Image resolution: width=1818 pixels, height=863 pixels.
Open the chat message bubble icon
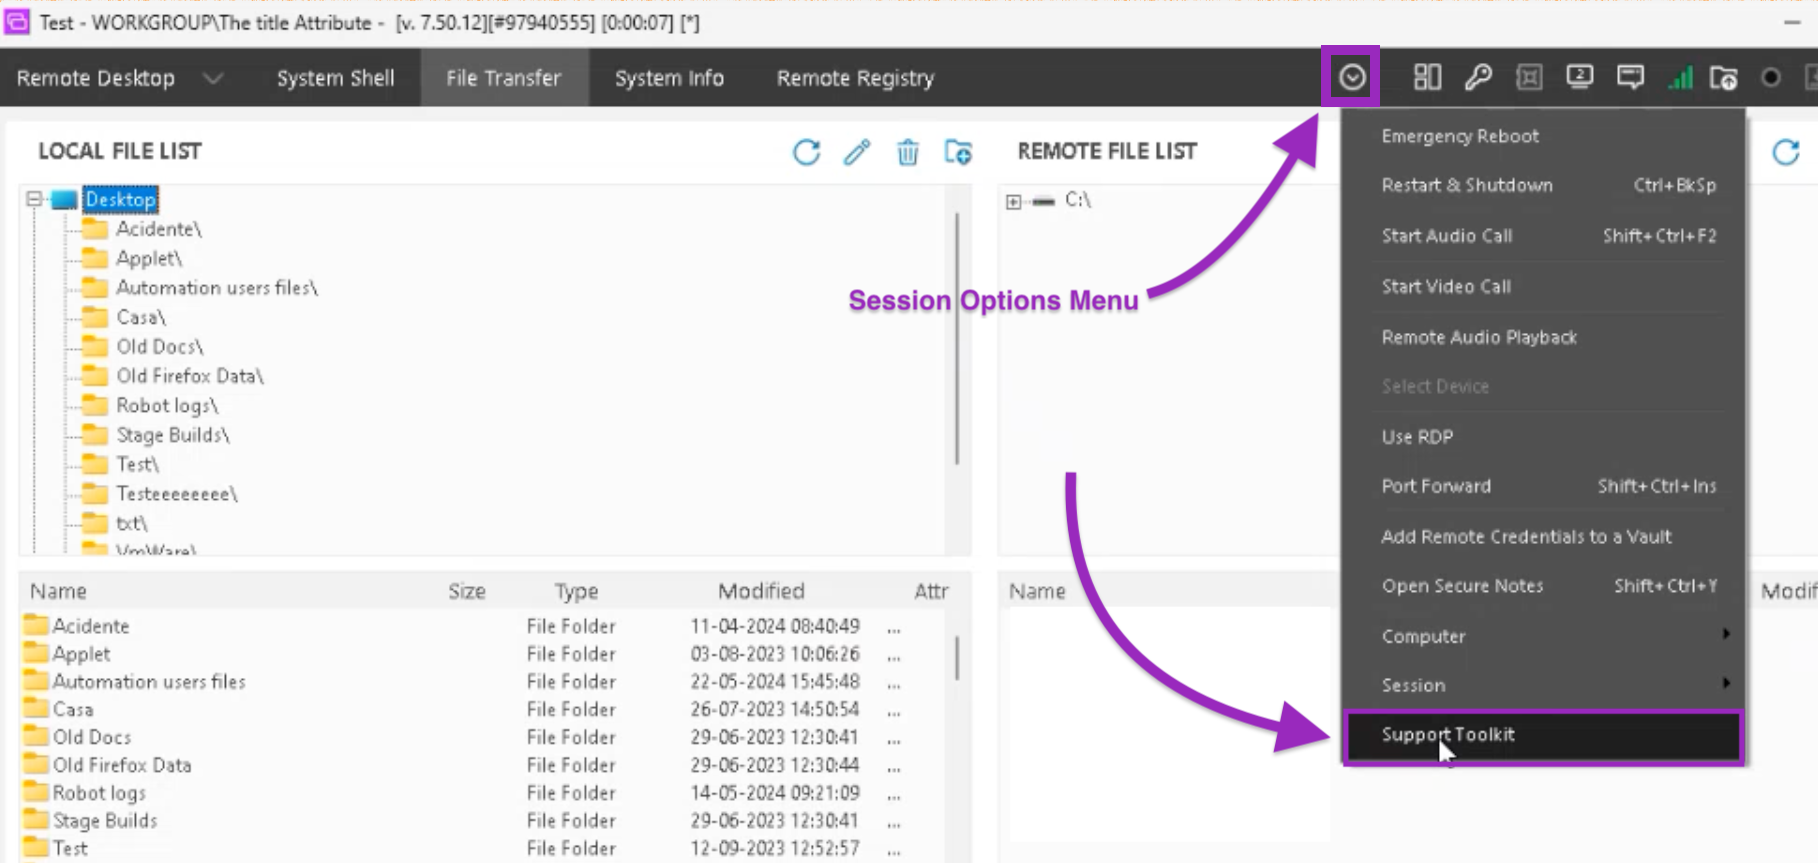click(x=1630, y=77)
